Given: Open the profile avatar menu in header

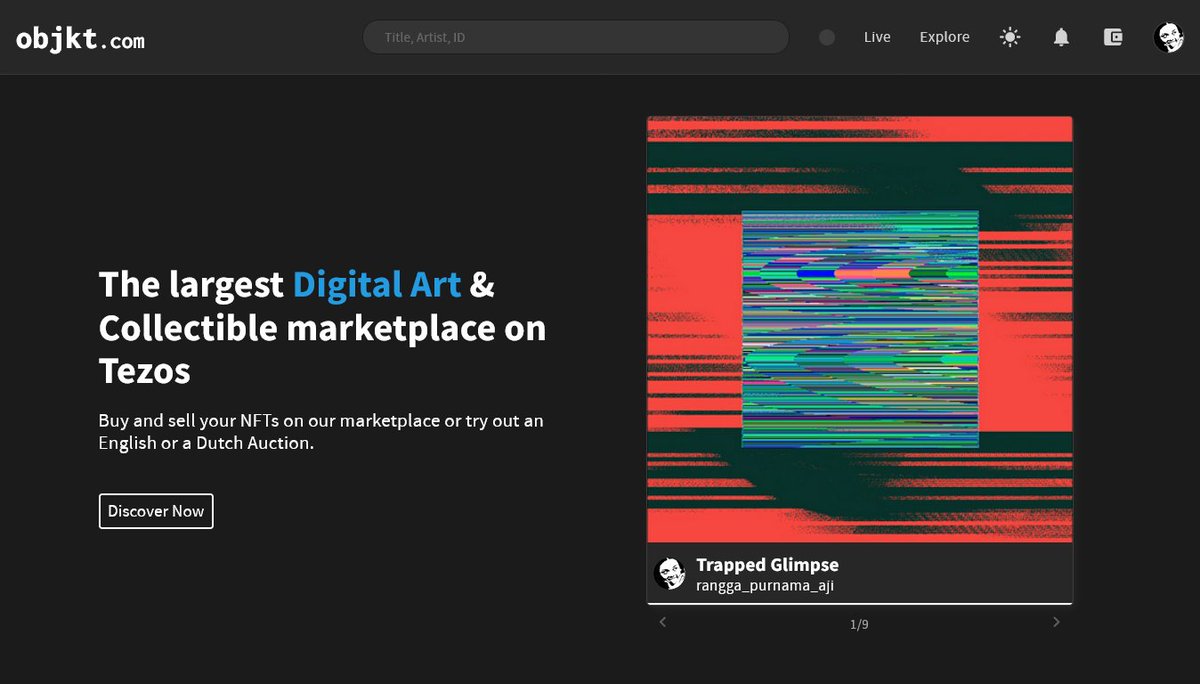Looking at the screenshot, I should click(1168, 37).
